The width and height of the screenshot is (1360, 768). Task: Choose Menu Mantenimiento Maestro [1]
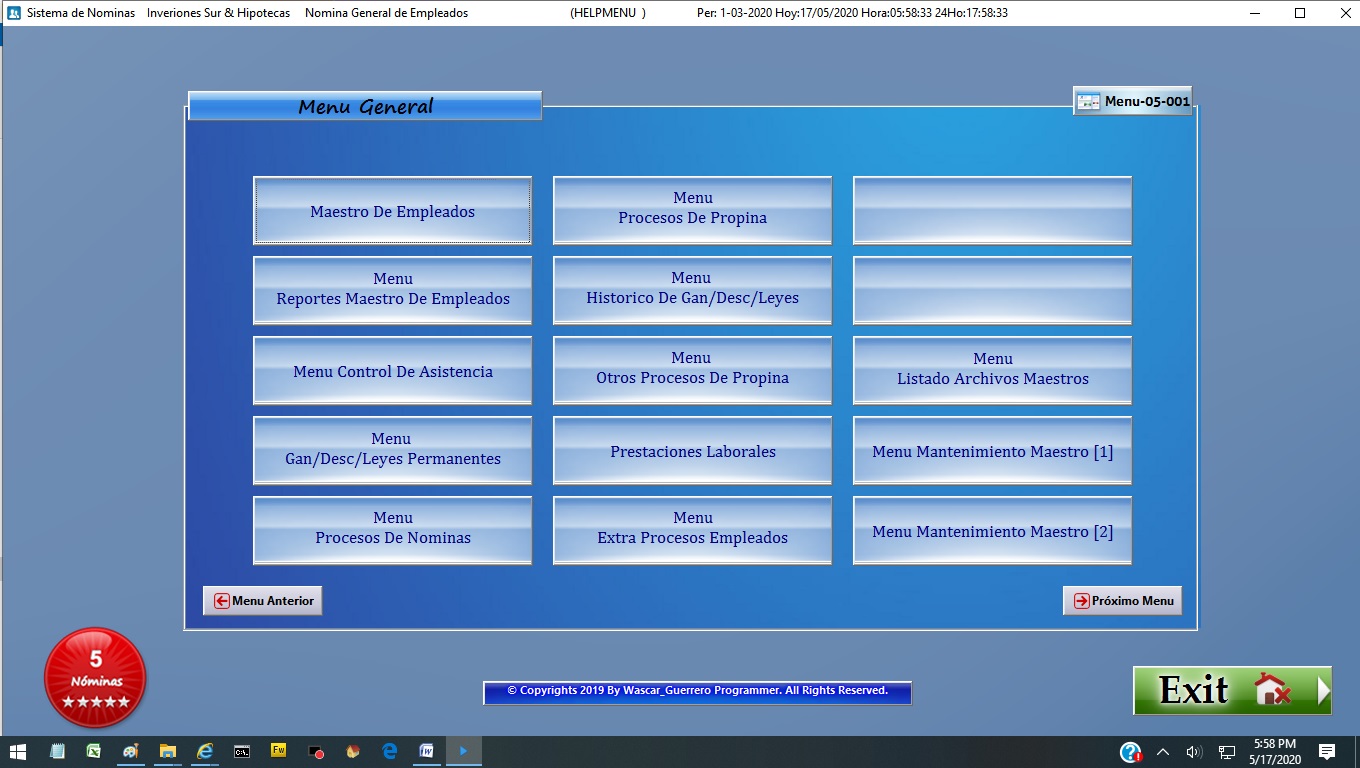992,451
